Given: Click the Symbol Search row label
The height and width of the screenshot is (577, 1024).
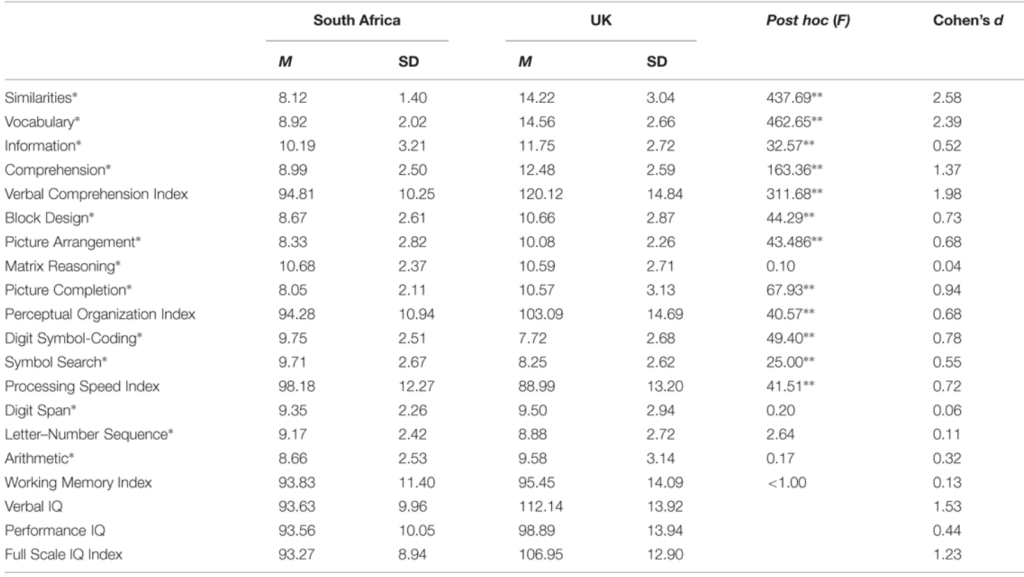Looking at the screenshot, I should [x=49, y=362].
